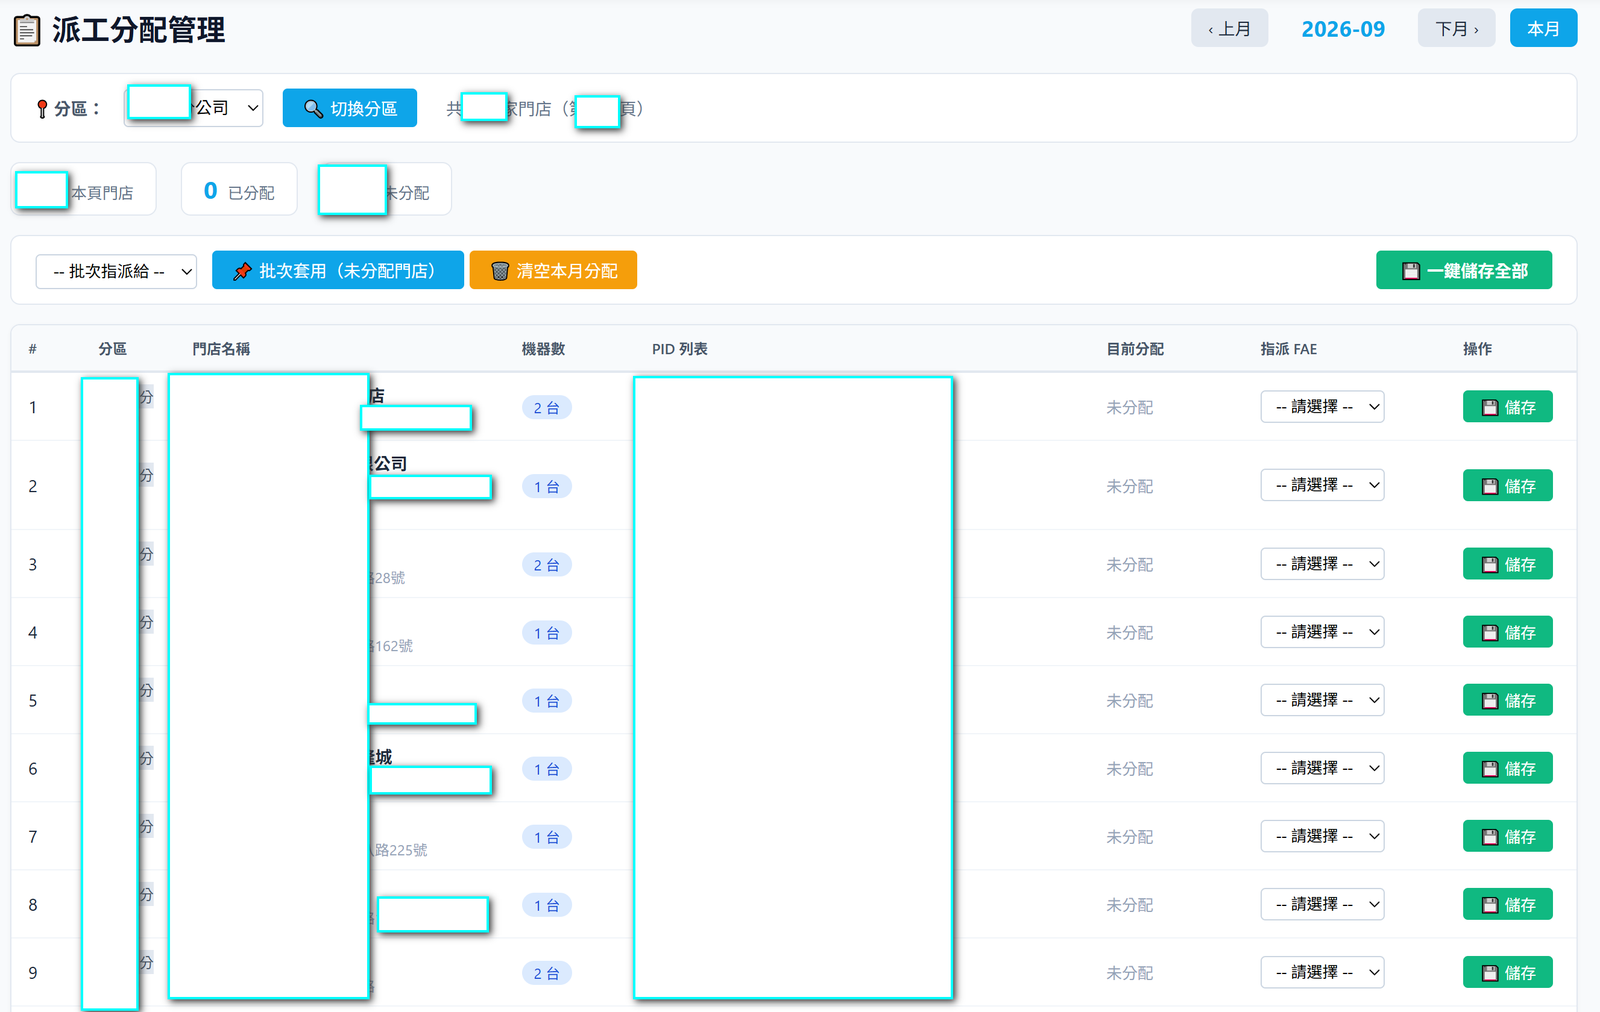Go to next month with 下月
This screenshot has height=1012, width=1600.
[1456, 29]
